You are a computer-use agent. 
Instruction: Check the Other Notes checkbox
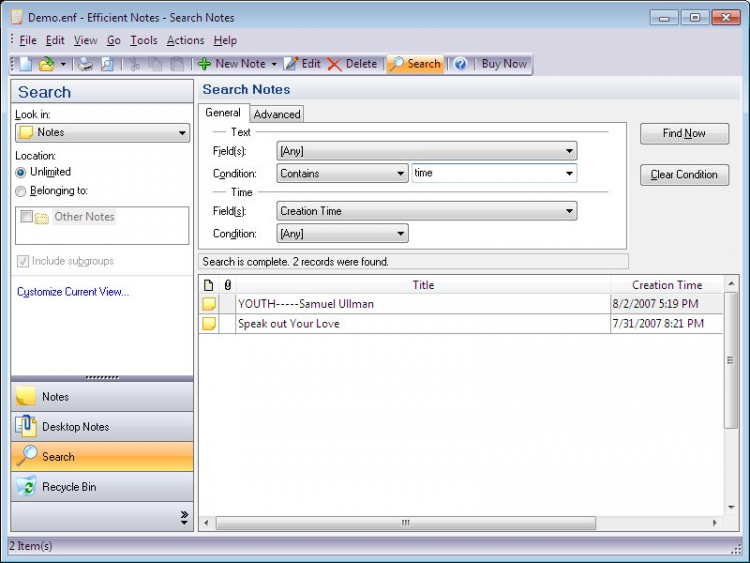coord(26,217)
